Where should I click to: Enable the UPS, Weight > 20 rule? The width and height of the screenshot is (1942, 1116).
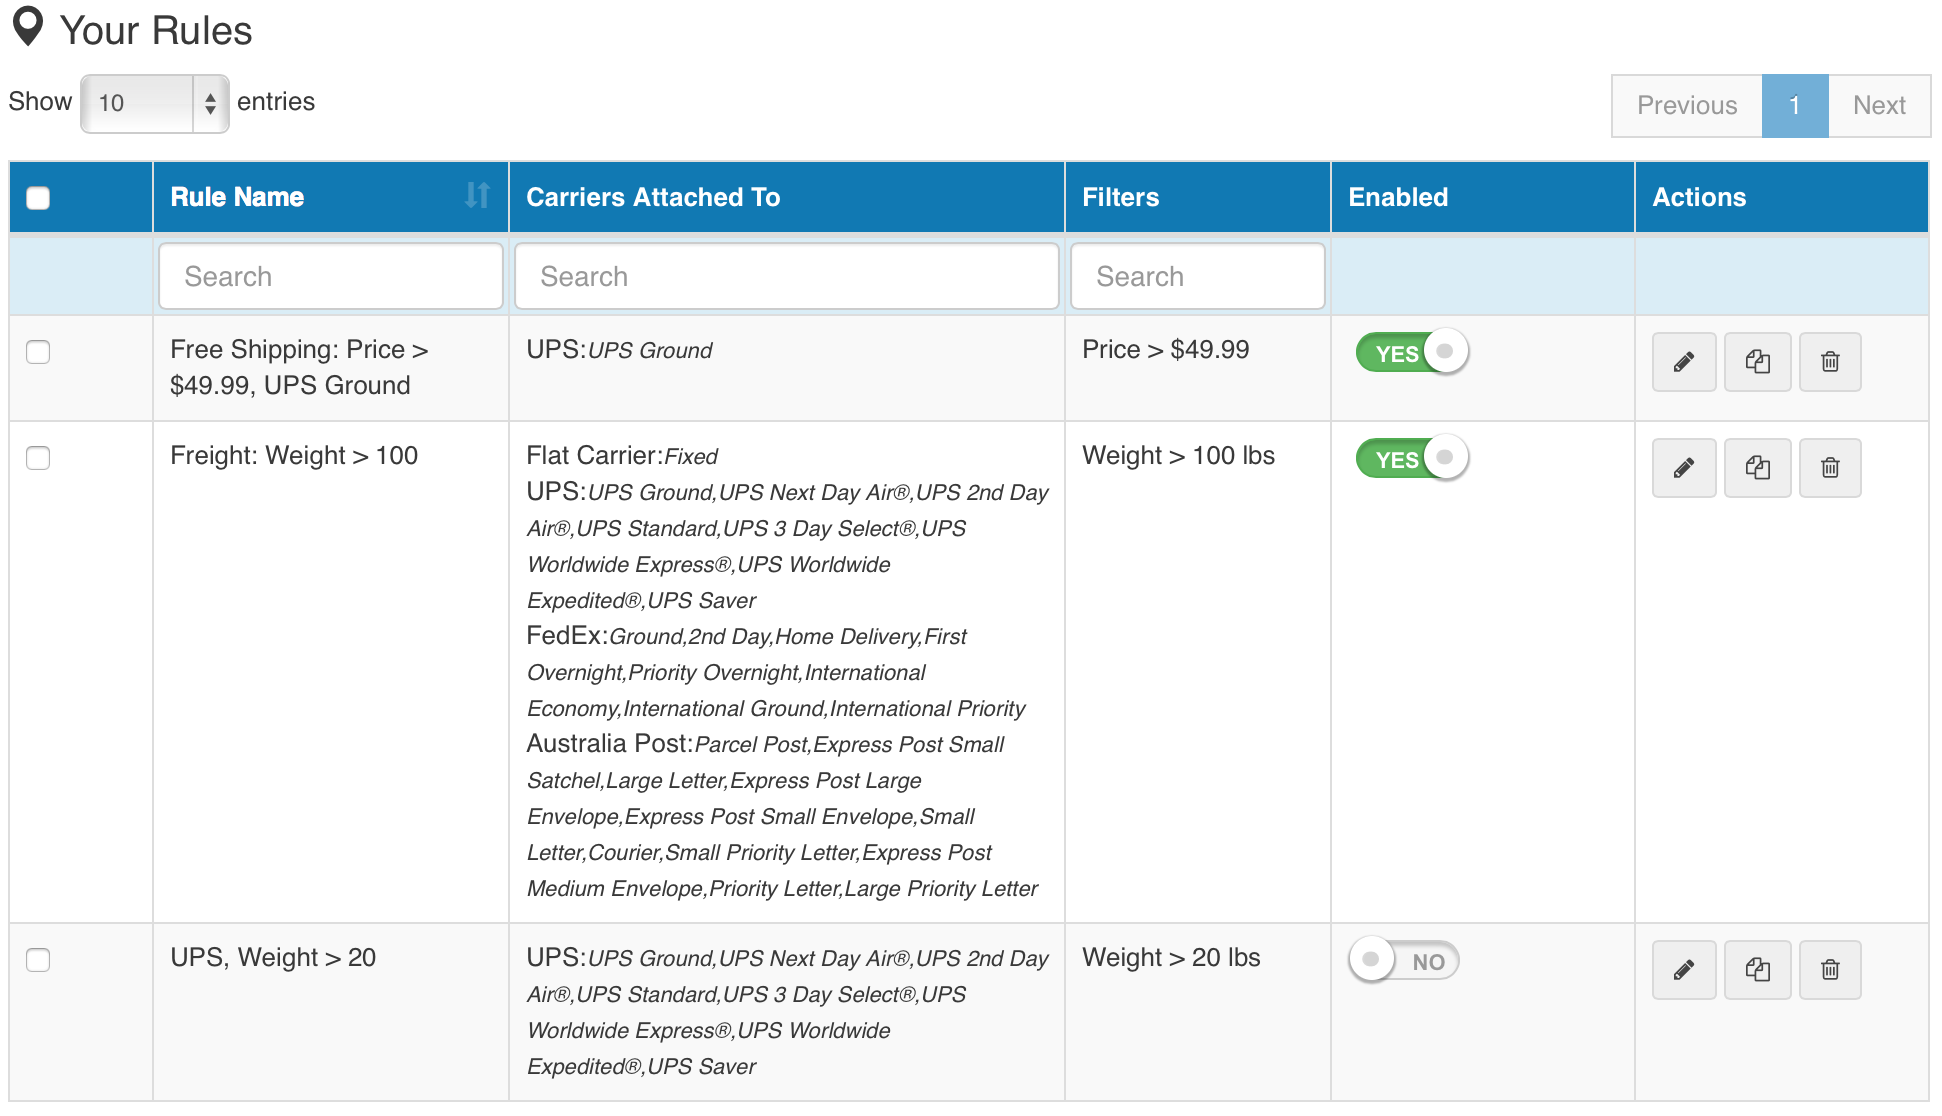1403,960
